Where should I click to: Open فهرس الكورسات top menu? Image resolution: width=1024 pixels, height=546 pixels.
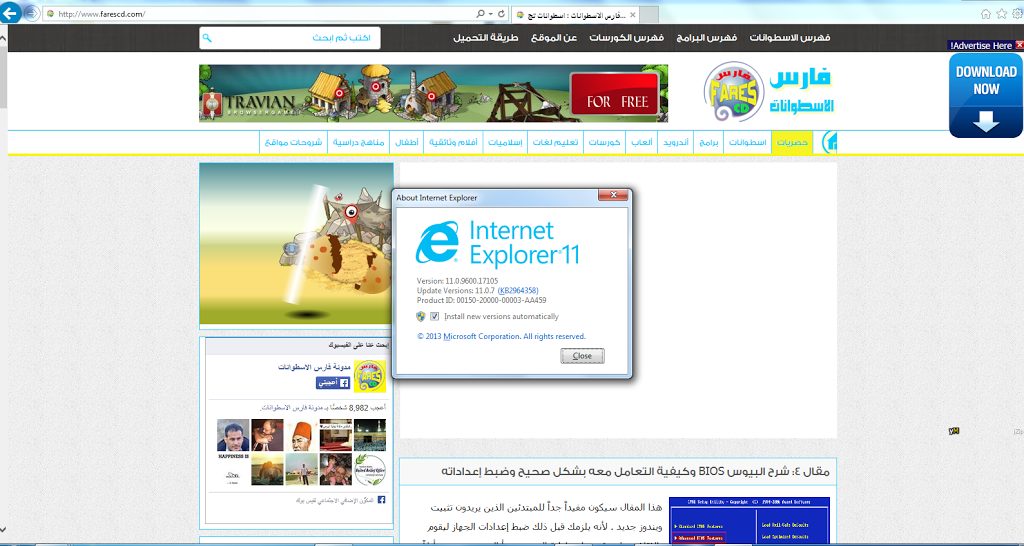point(626,38)
